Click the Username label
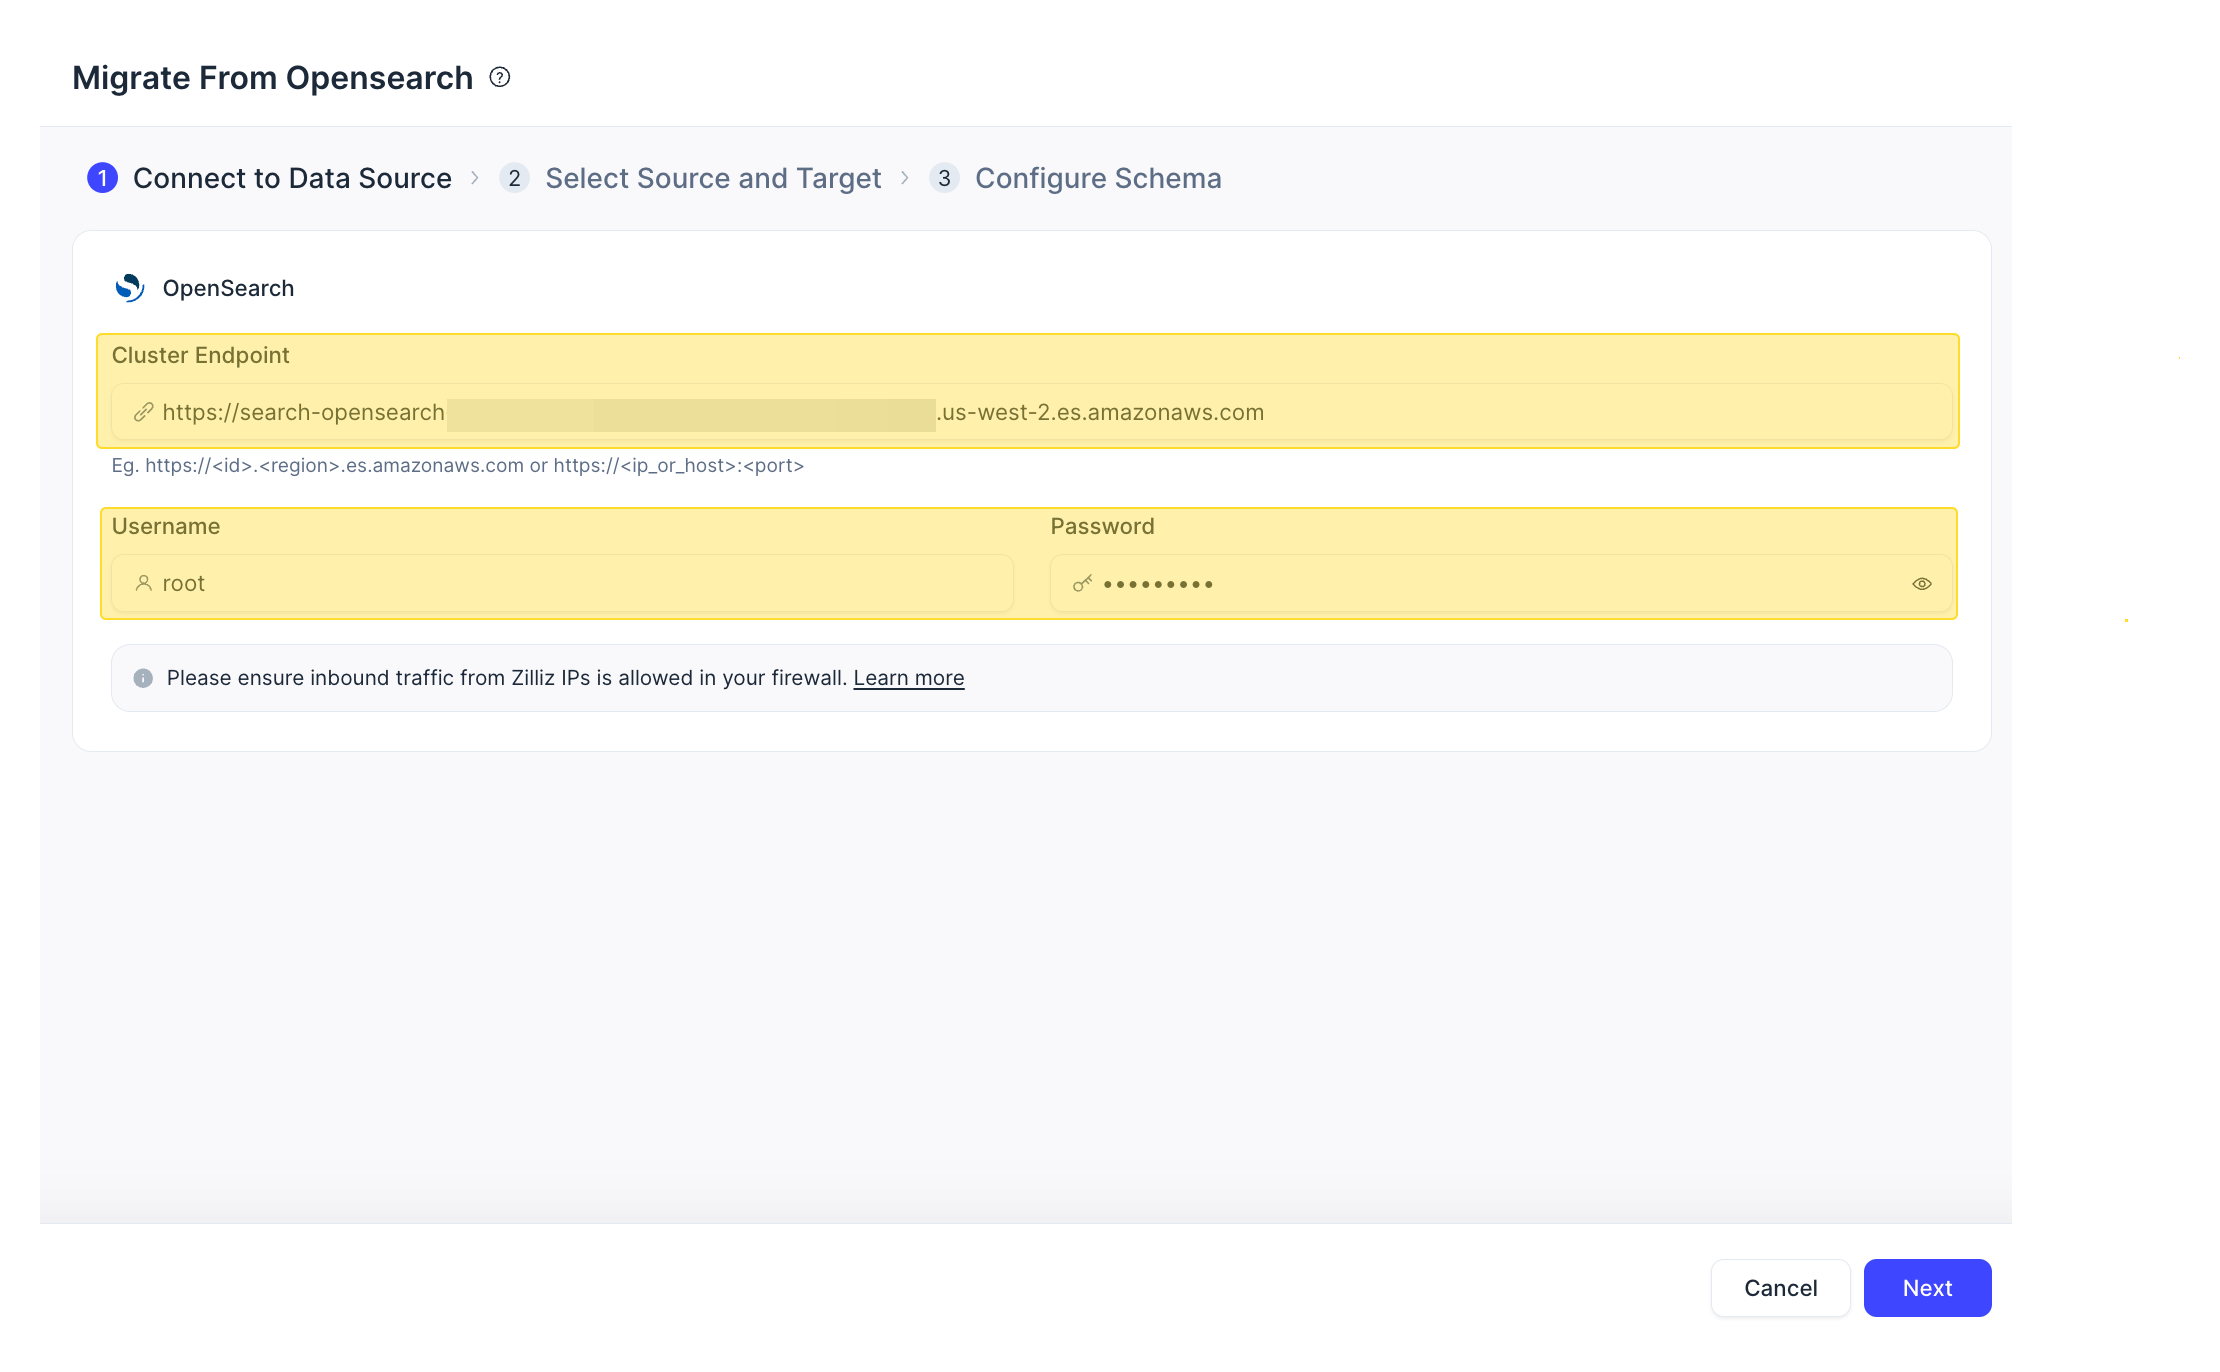The height and width of the screenshot is (1372, 2220). 166,526
